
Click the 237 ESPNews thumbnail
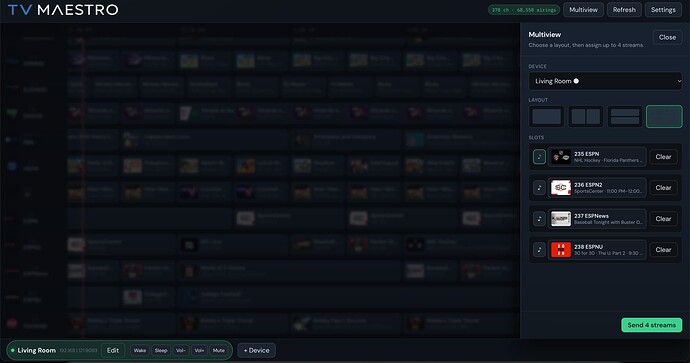pos(561,219)
